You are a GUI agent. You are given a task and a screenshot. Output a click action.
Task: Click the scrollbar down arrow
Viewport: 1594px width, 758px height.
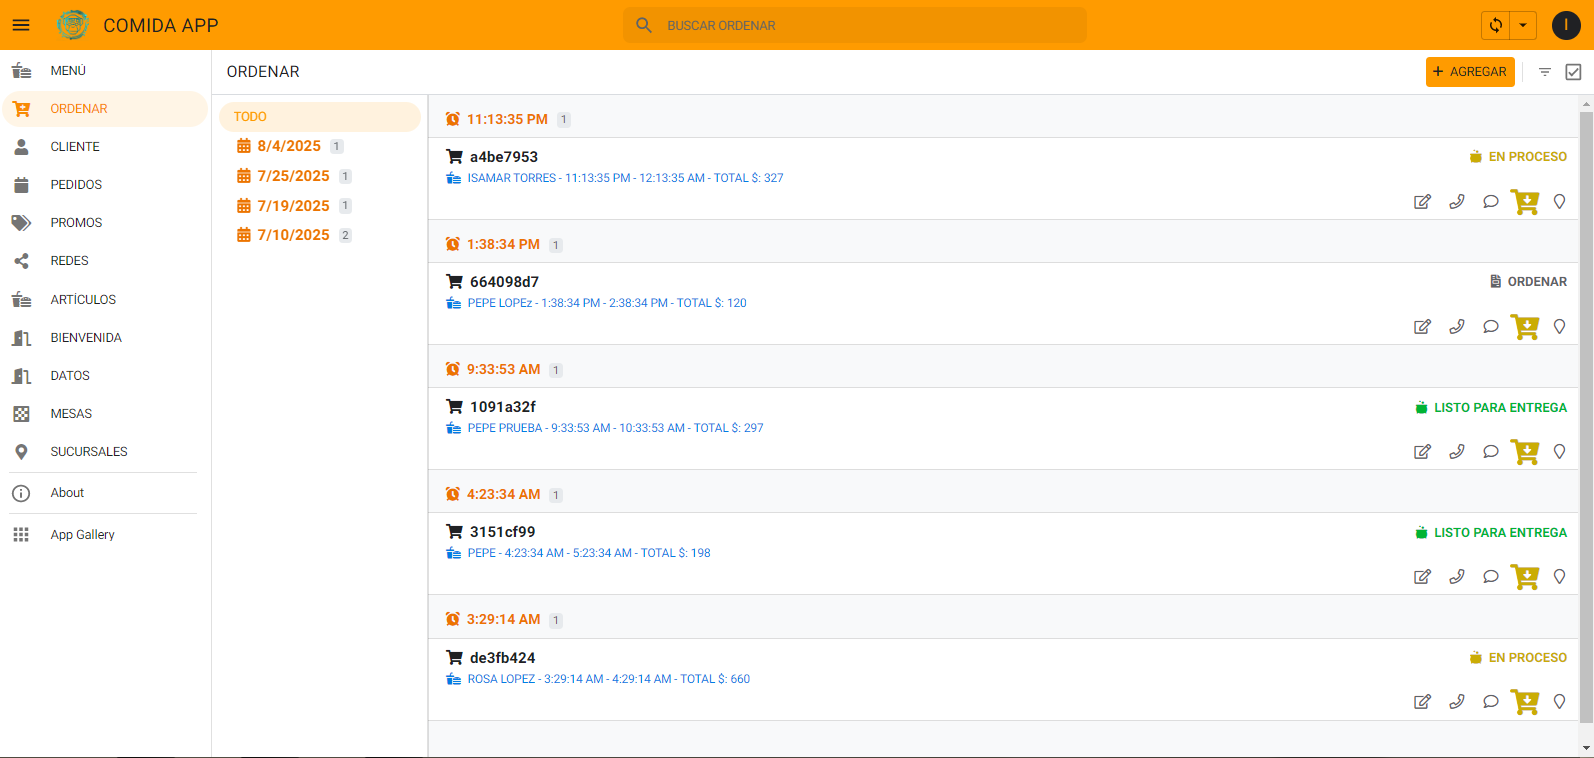pyautogui.click(x=1586, y=748)
